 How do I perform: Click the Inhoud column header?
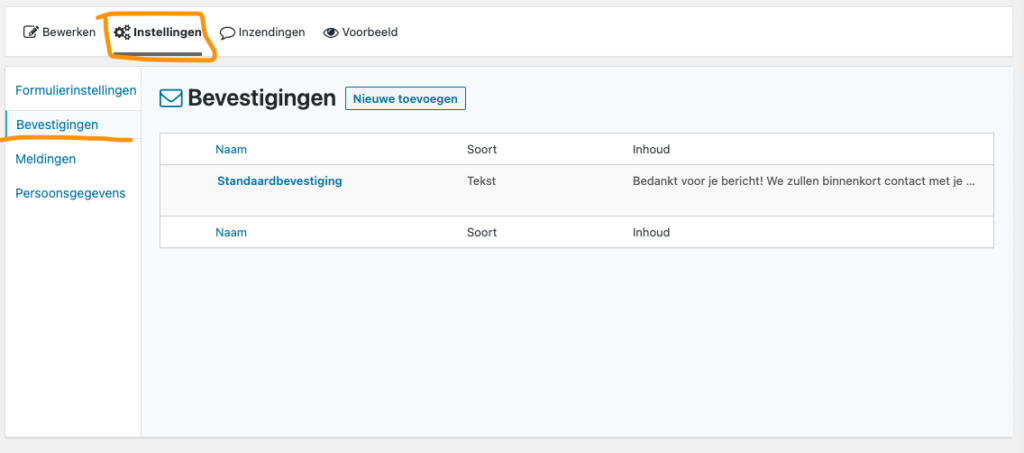click(651, 149)
